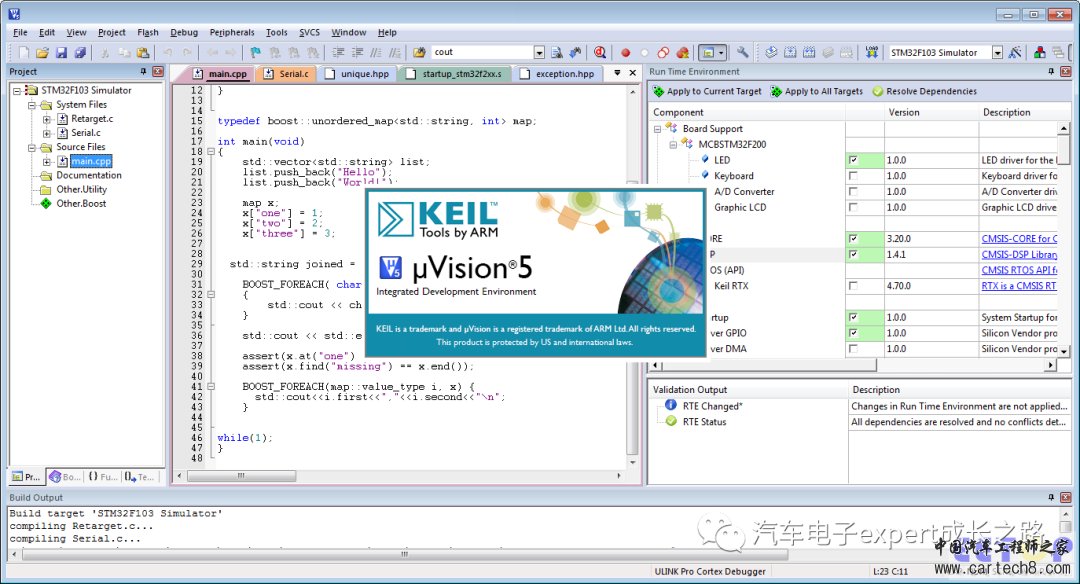Paste from clipboard using the toolbar icon

(143, 52)
